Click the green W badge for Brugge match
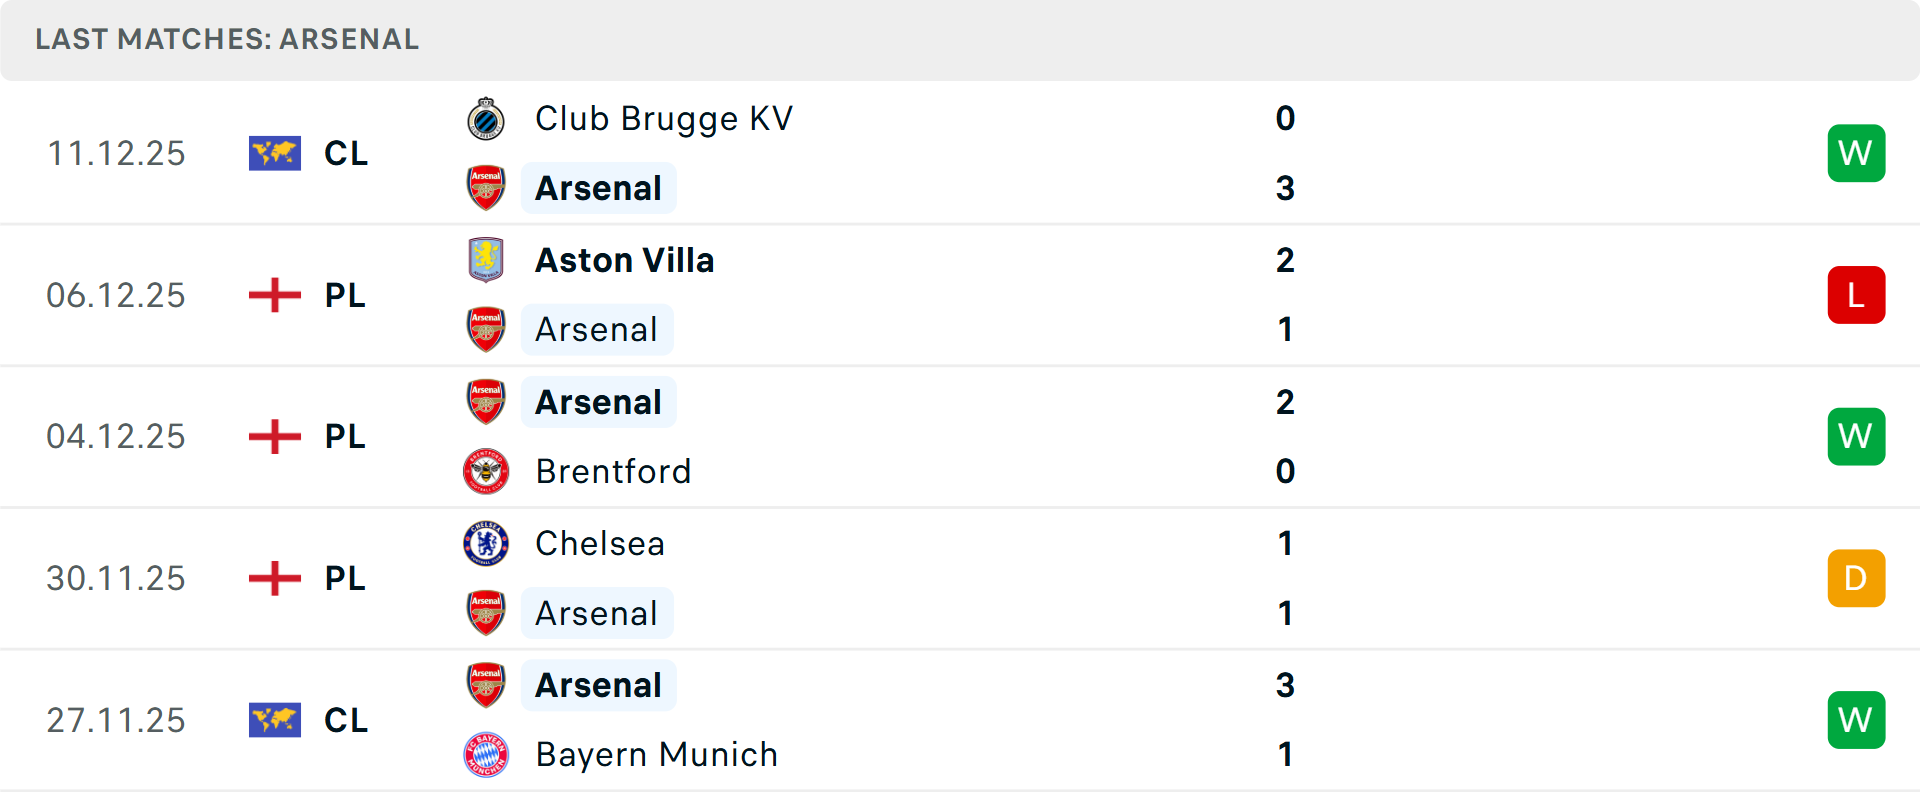This screenshot has height=792, width=1920. coord(1856,153)
